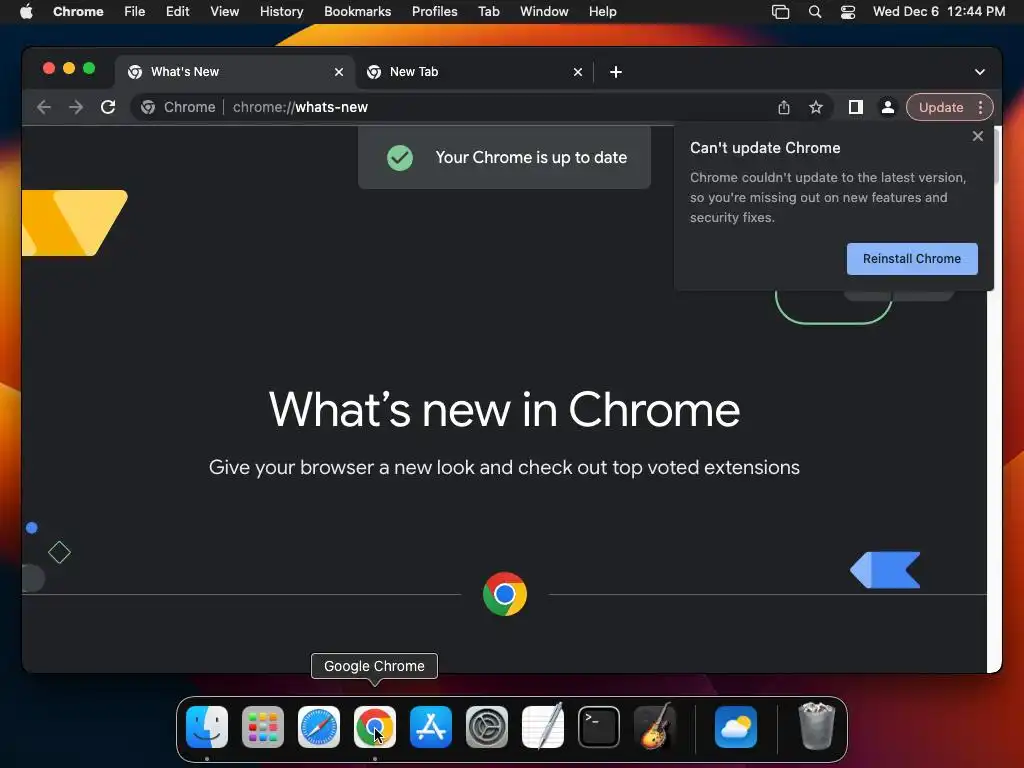
Task: Reload the whats-new page
Action: [108, 107]
